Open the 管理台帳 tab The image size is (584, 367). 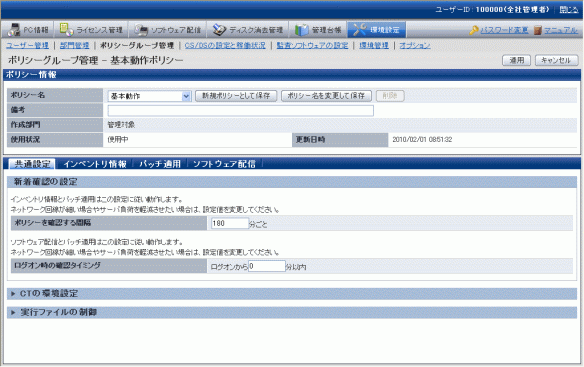point(318,29)
